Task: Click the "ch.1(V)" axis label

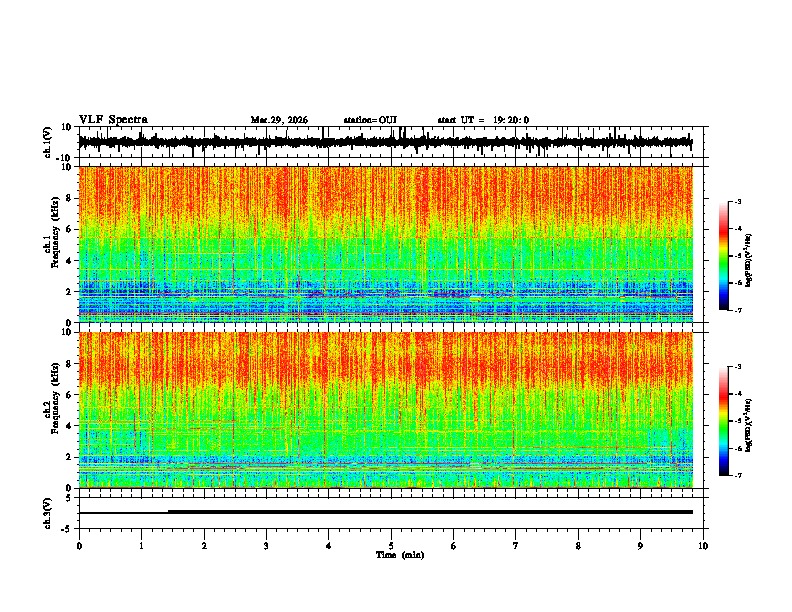Action: coord(48,142)
